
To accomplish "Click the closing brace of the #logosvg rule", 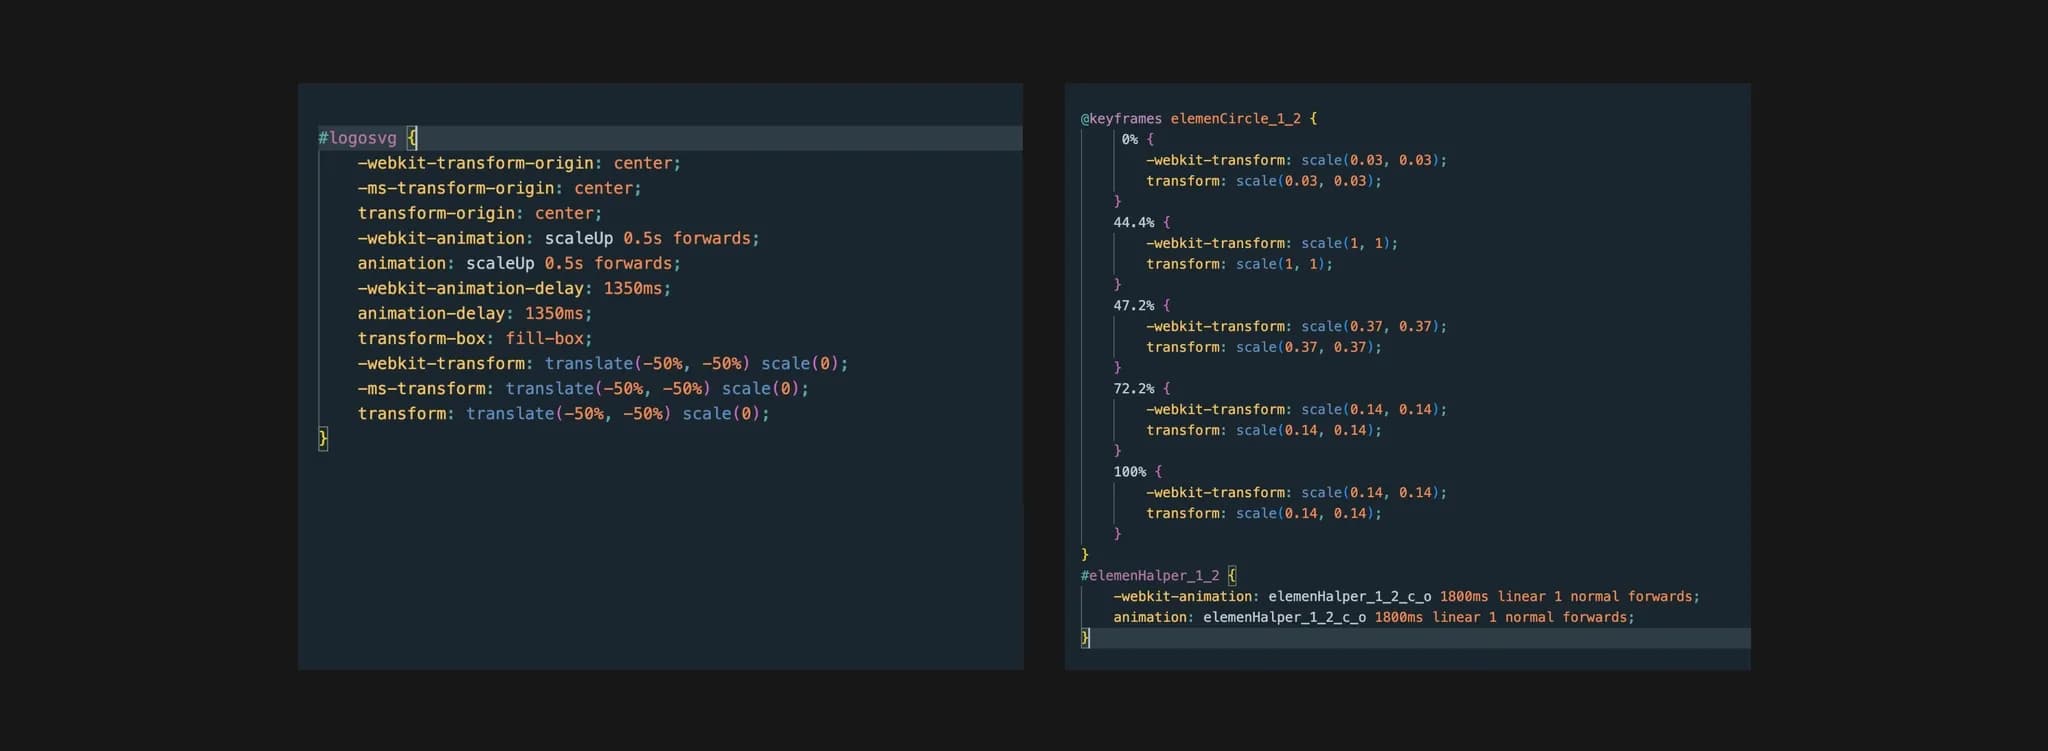I will point(323,438).
